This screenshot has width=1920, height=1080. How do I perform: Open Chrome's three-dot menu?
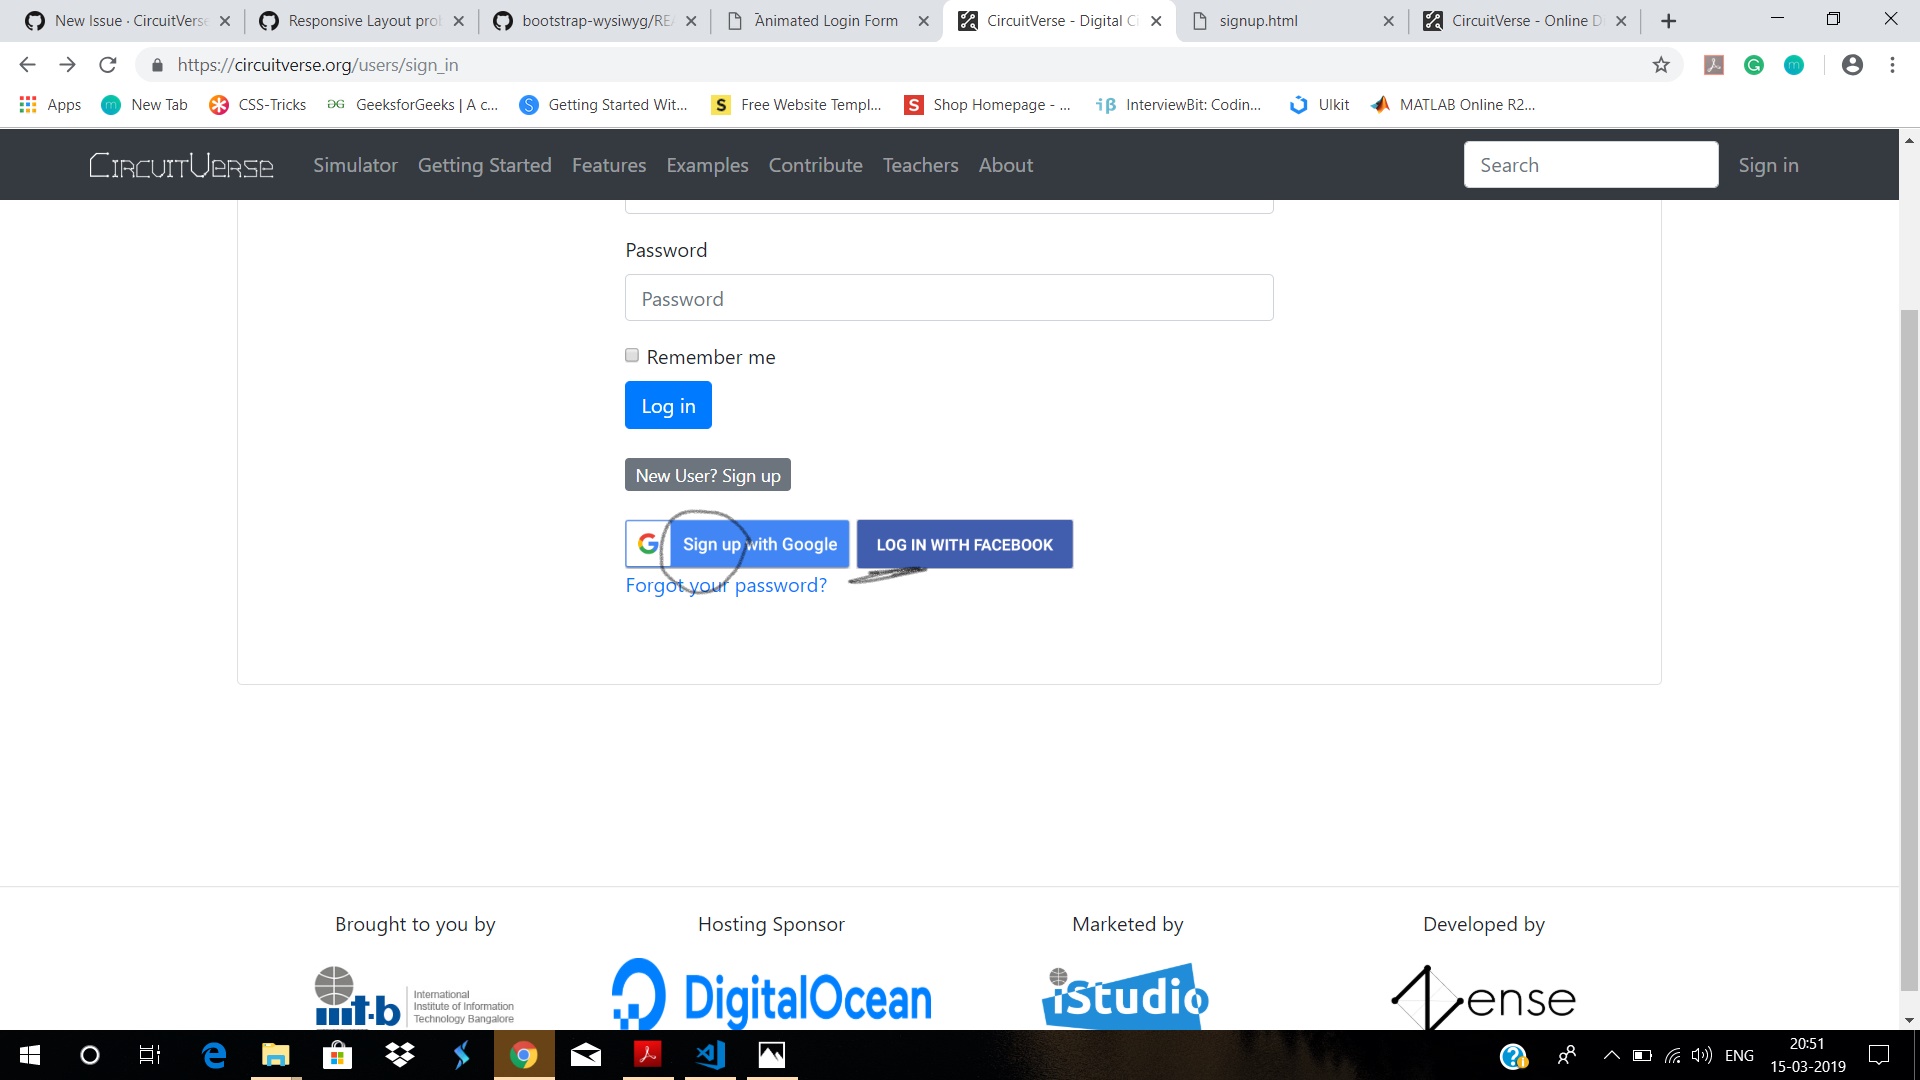(1892, 64)
